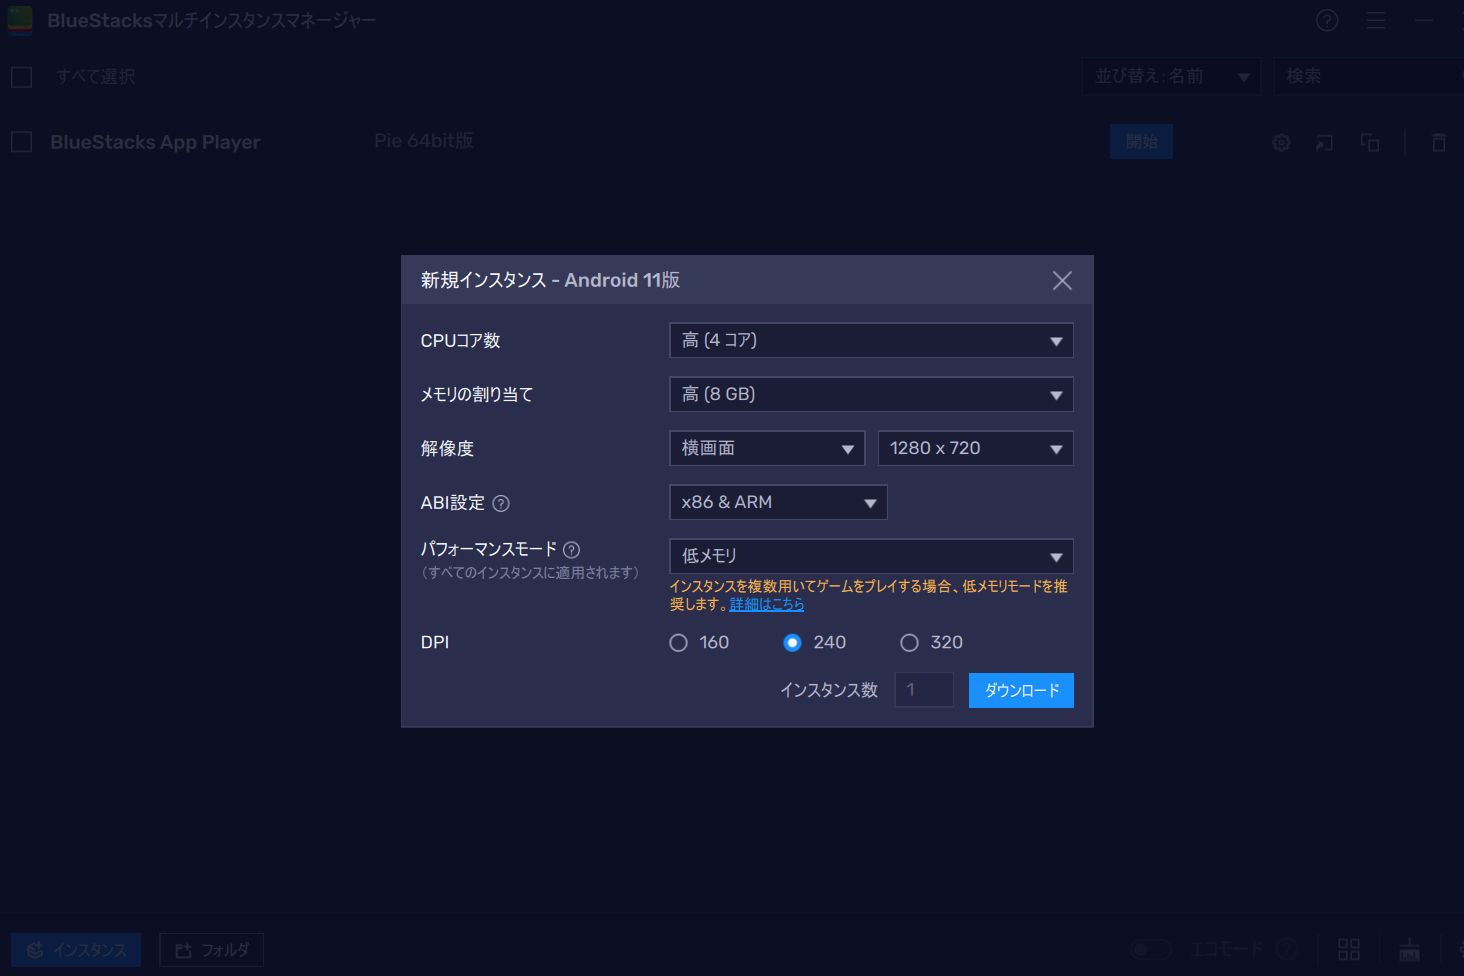Click the performance mode help icon
The width and height of the screenshot is (1464, 976).
pos(572,550)
